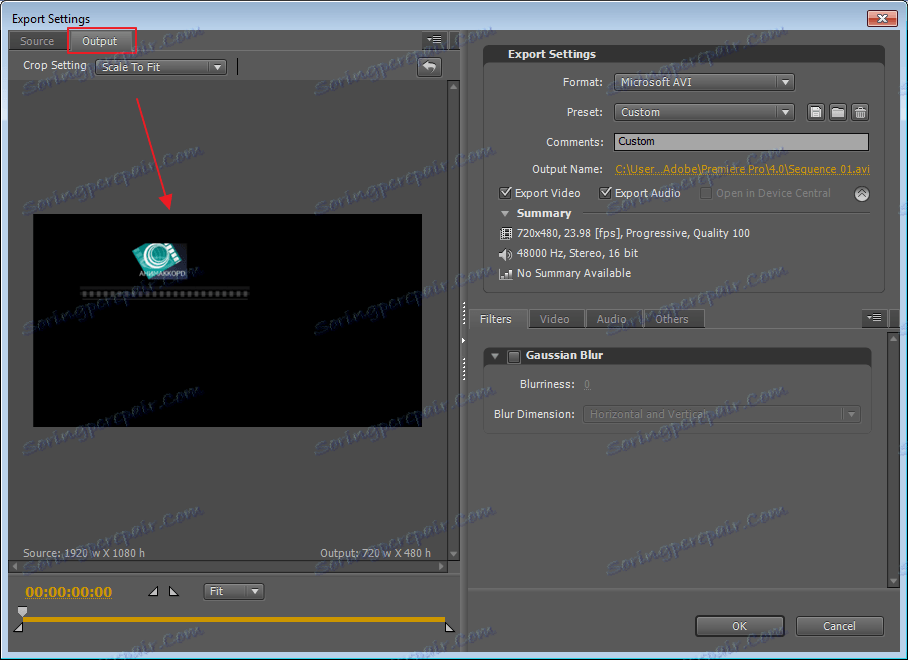The width and height of the screenshot is (908, 660).
Task: Select the Others tab
Action: 672,319
